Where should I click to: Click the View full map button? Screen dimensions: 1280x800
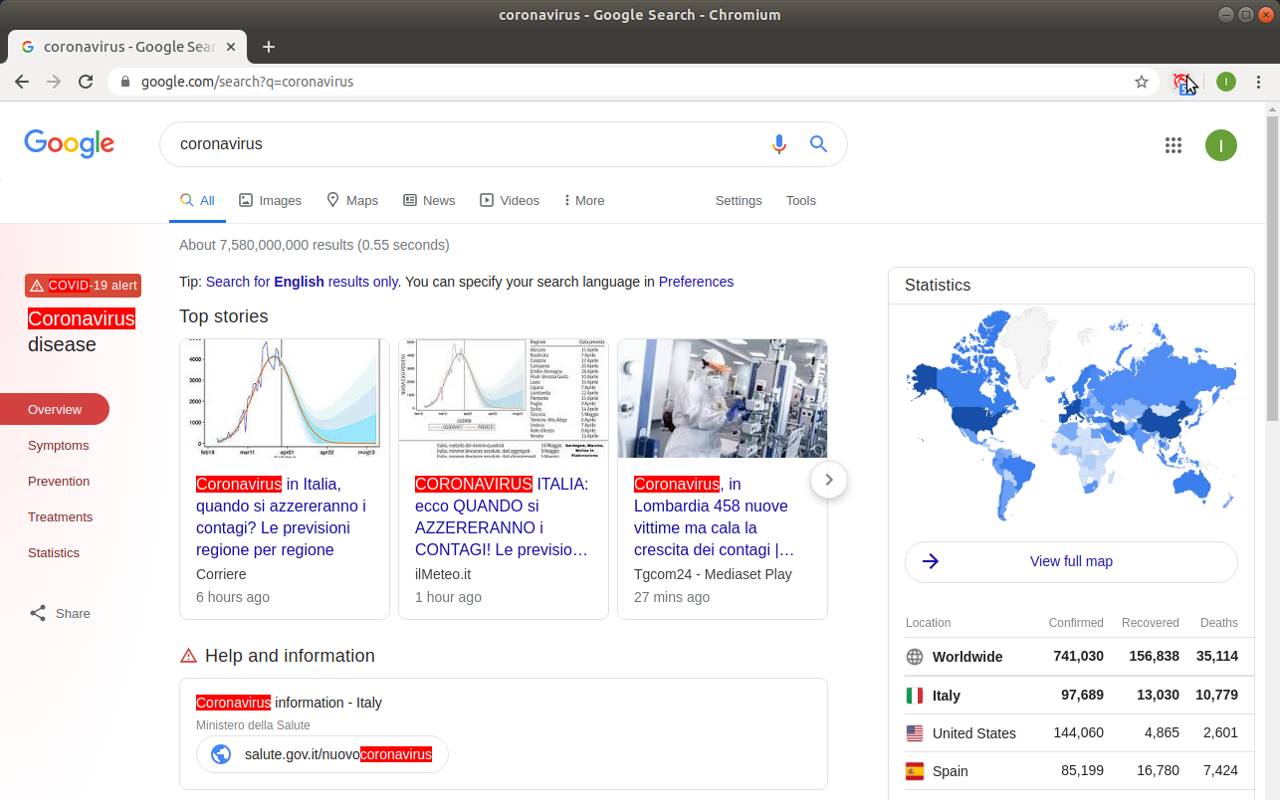point(1071,561)
